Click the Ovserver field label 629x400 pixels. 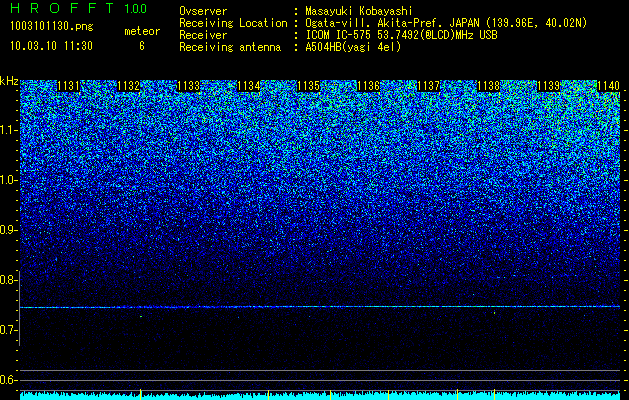pos(203,11)
